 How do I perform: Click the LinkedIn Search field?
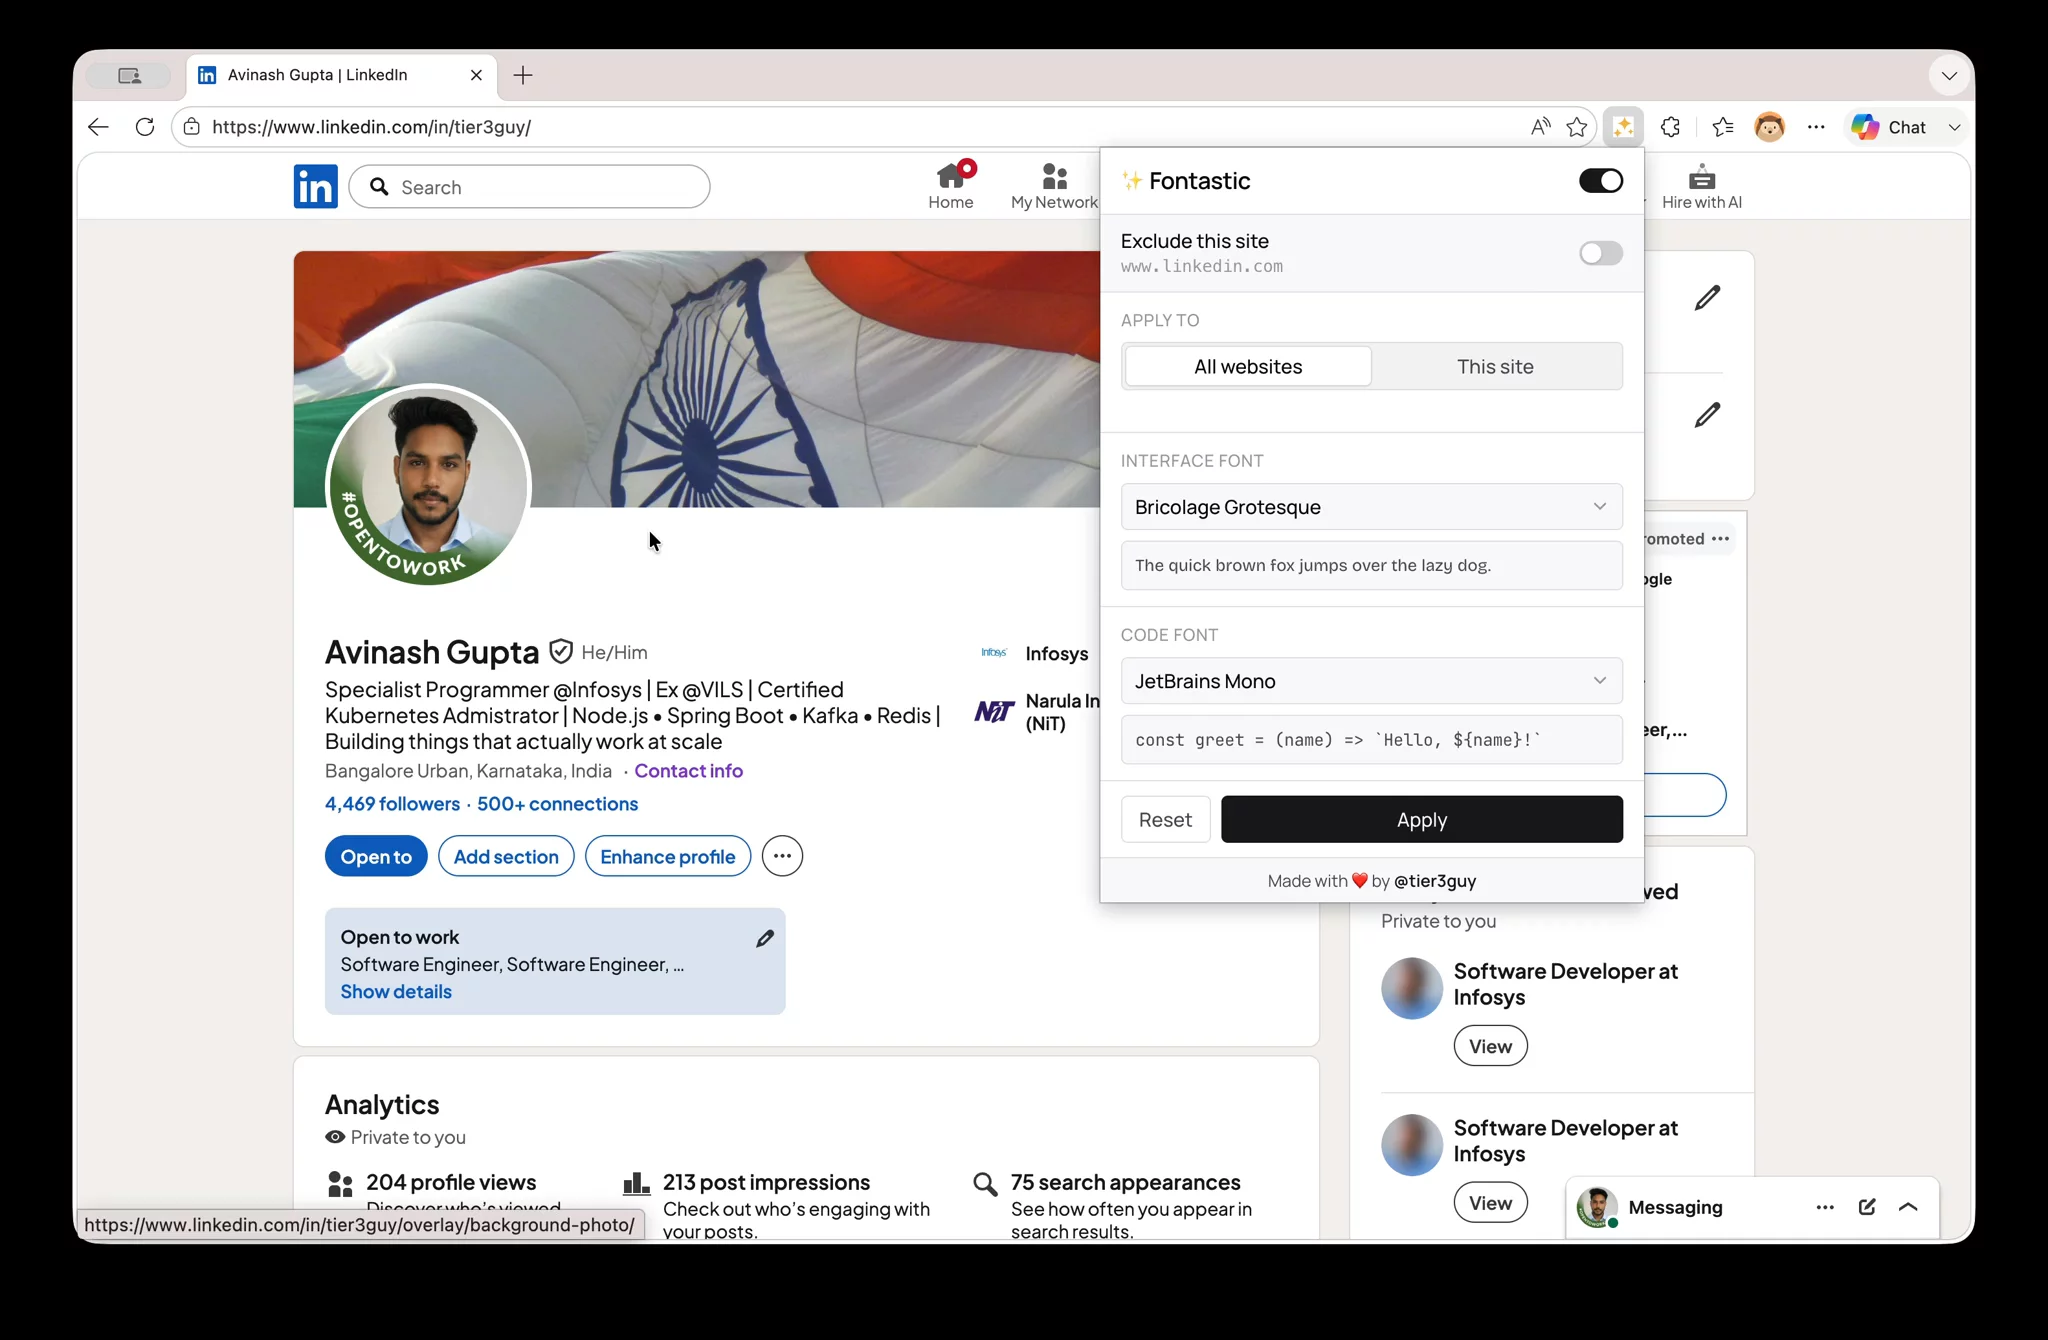point(530,187)
